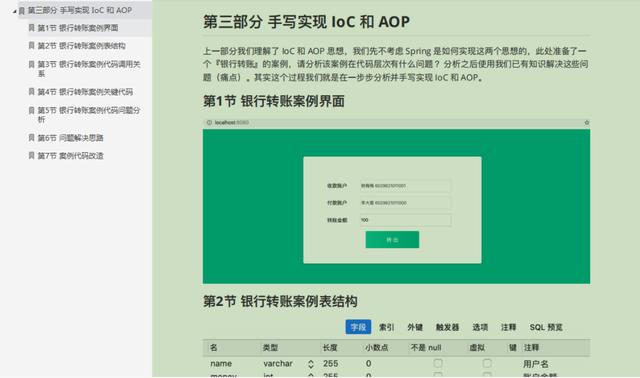
Task: Click bookmark icon beside 第6节 问题解决思路
Action: coord(31,138)
